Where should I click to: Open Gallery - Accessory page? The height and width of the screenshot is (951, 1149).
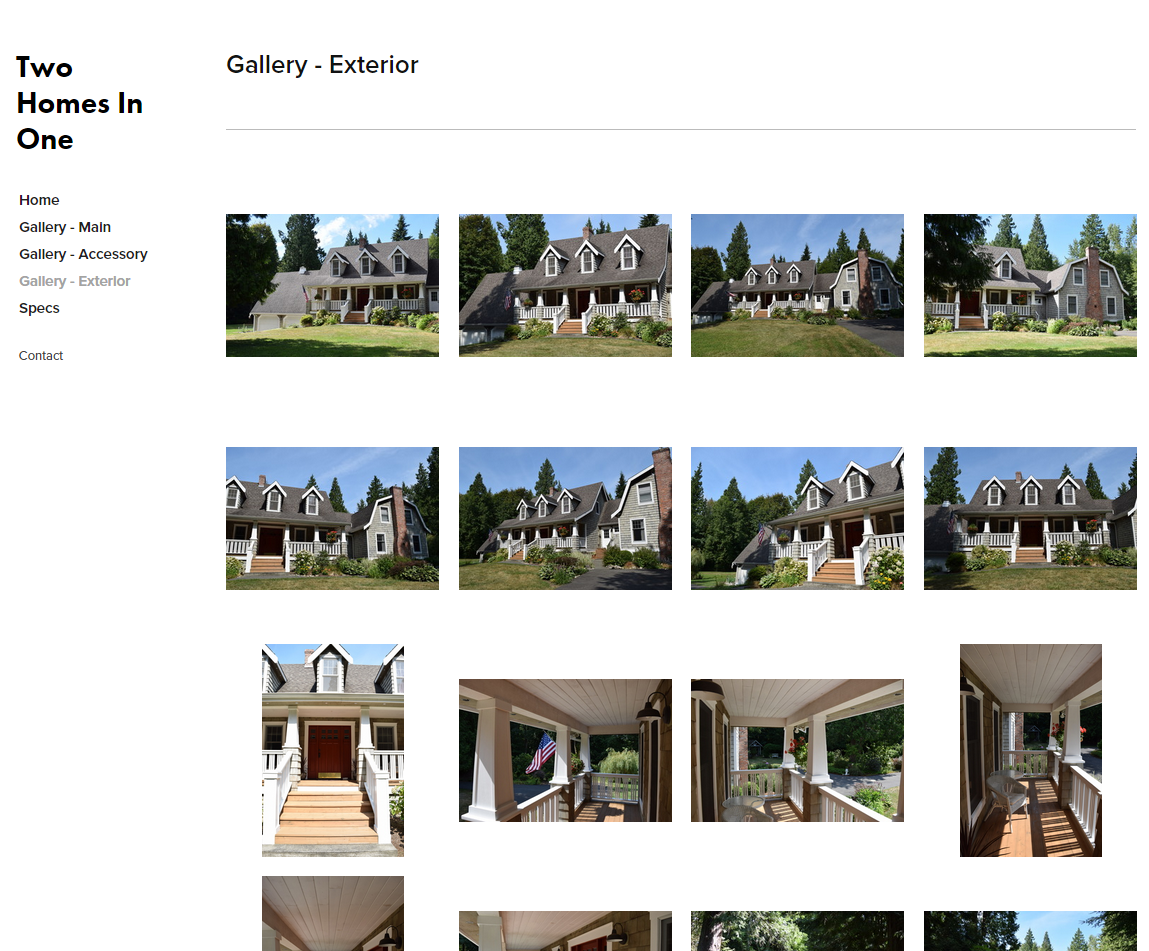[x=83, y=254]
